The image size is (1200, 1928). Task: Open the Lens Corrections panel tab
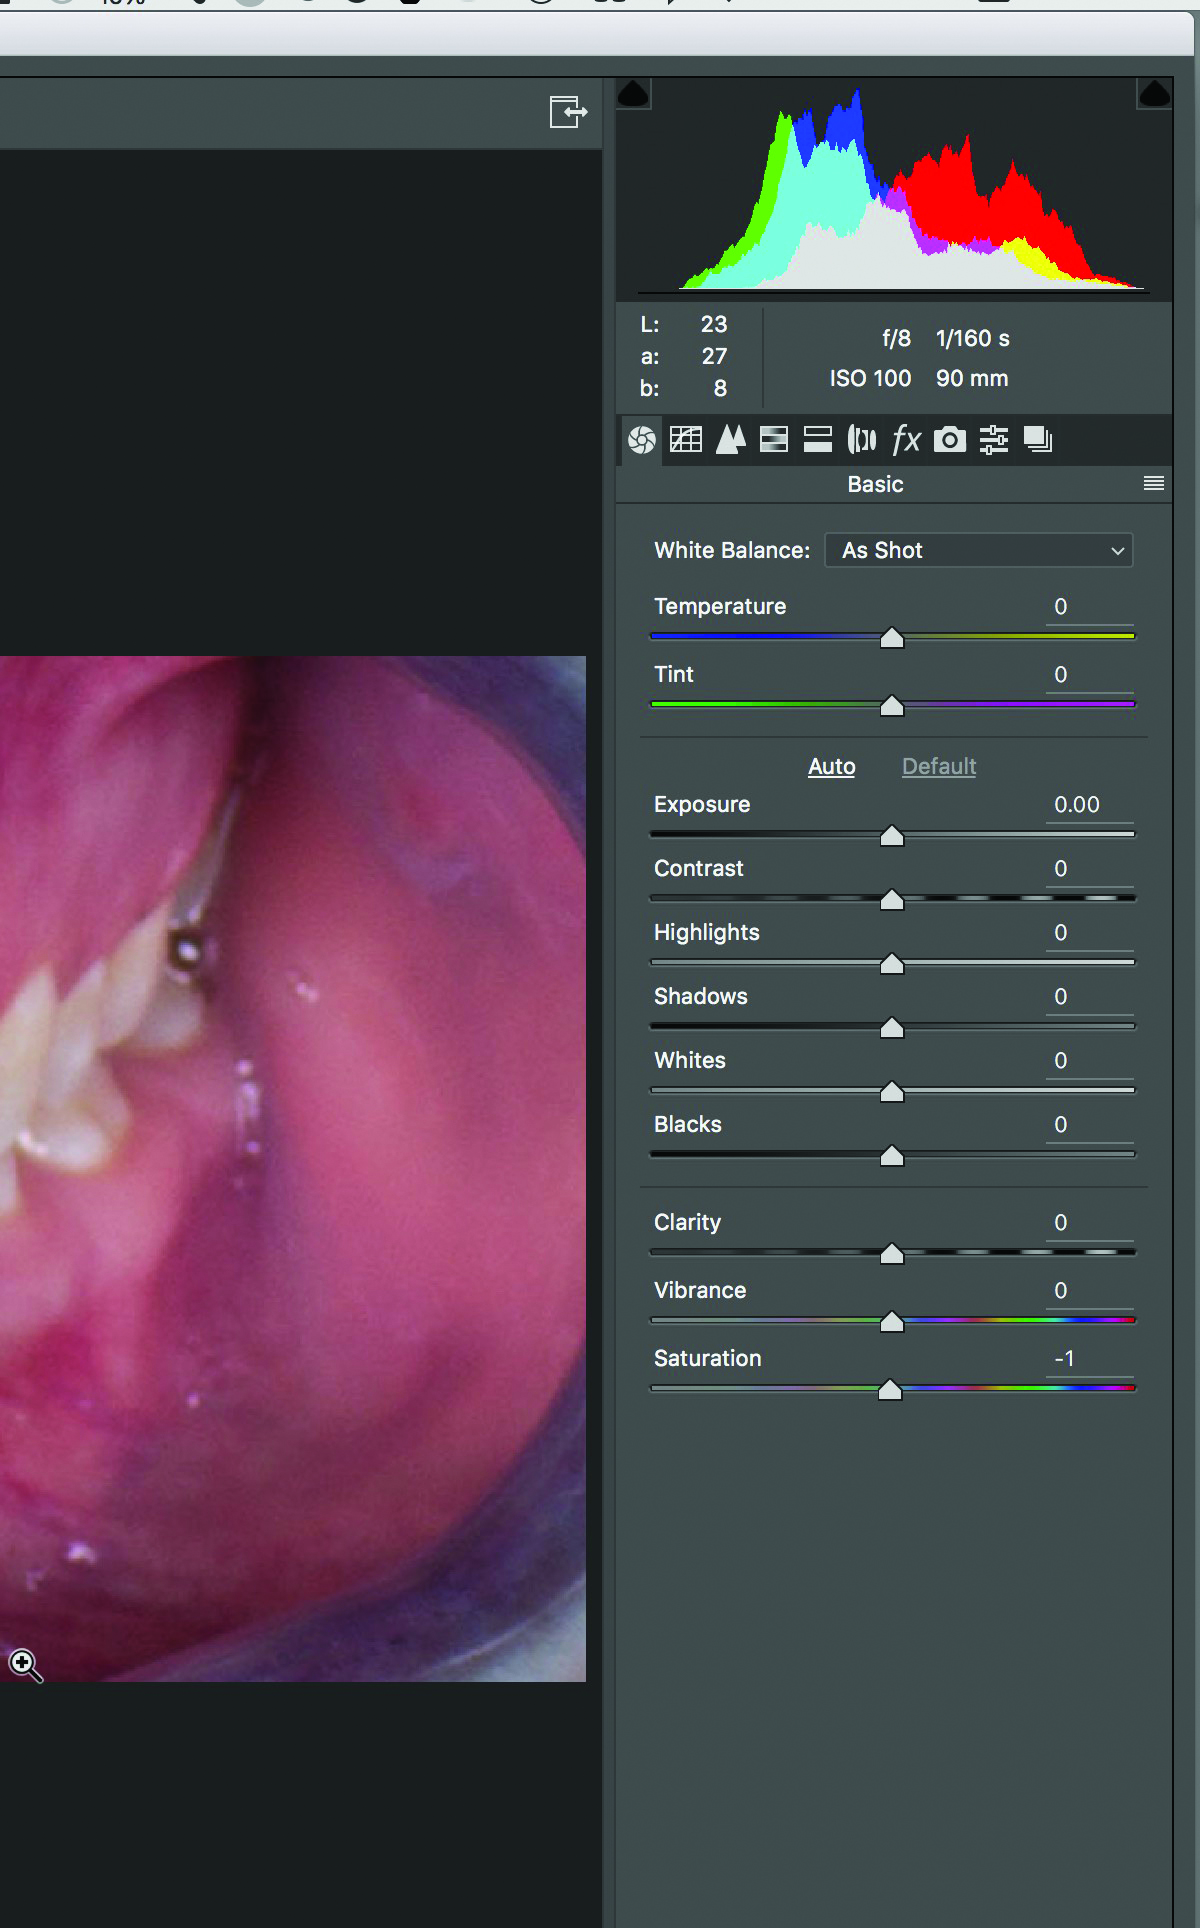coord(862,439)
